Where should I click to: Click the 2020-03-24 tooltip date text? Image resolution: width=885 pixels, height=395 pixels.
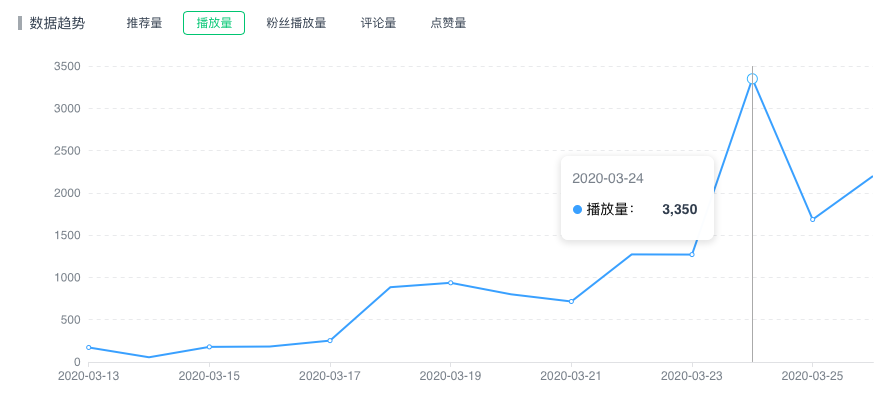click(608, 179)
